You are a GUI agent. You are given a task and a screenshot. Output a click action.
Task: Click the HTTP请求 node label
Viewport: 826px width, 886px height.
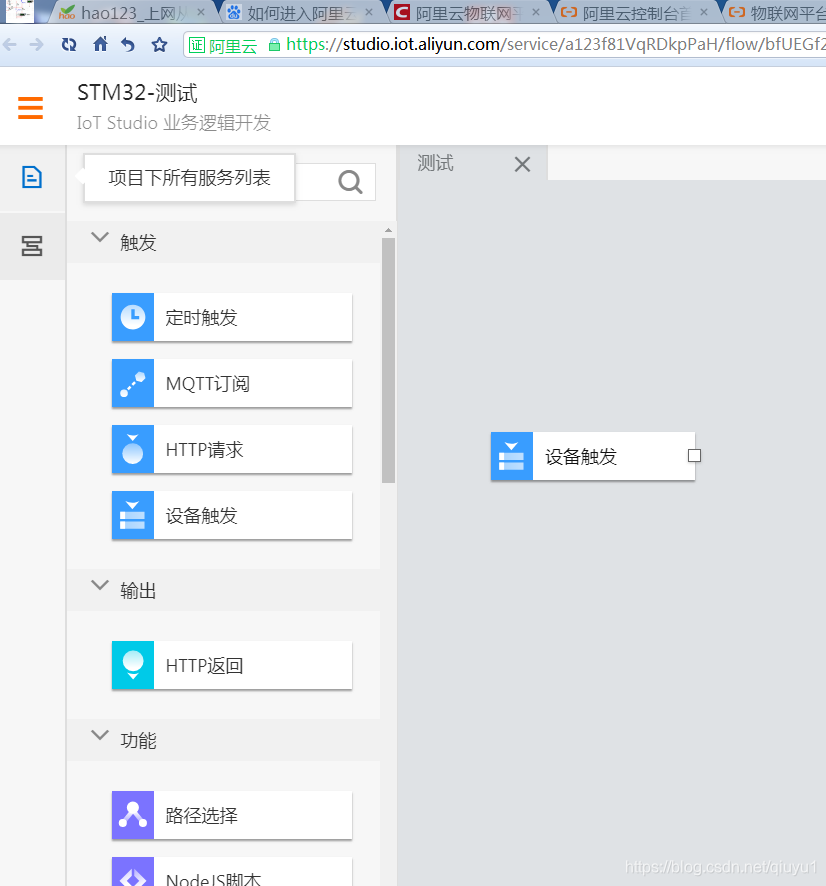pos(204,450)
